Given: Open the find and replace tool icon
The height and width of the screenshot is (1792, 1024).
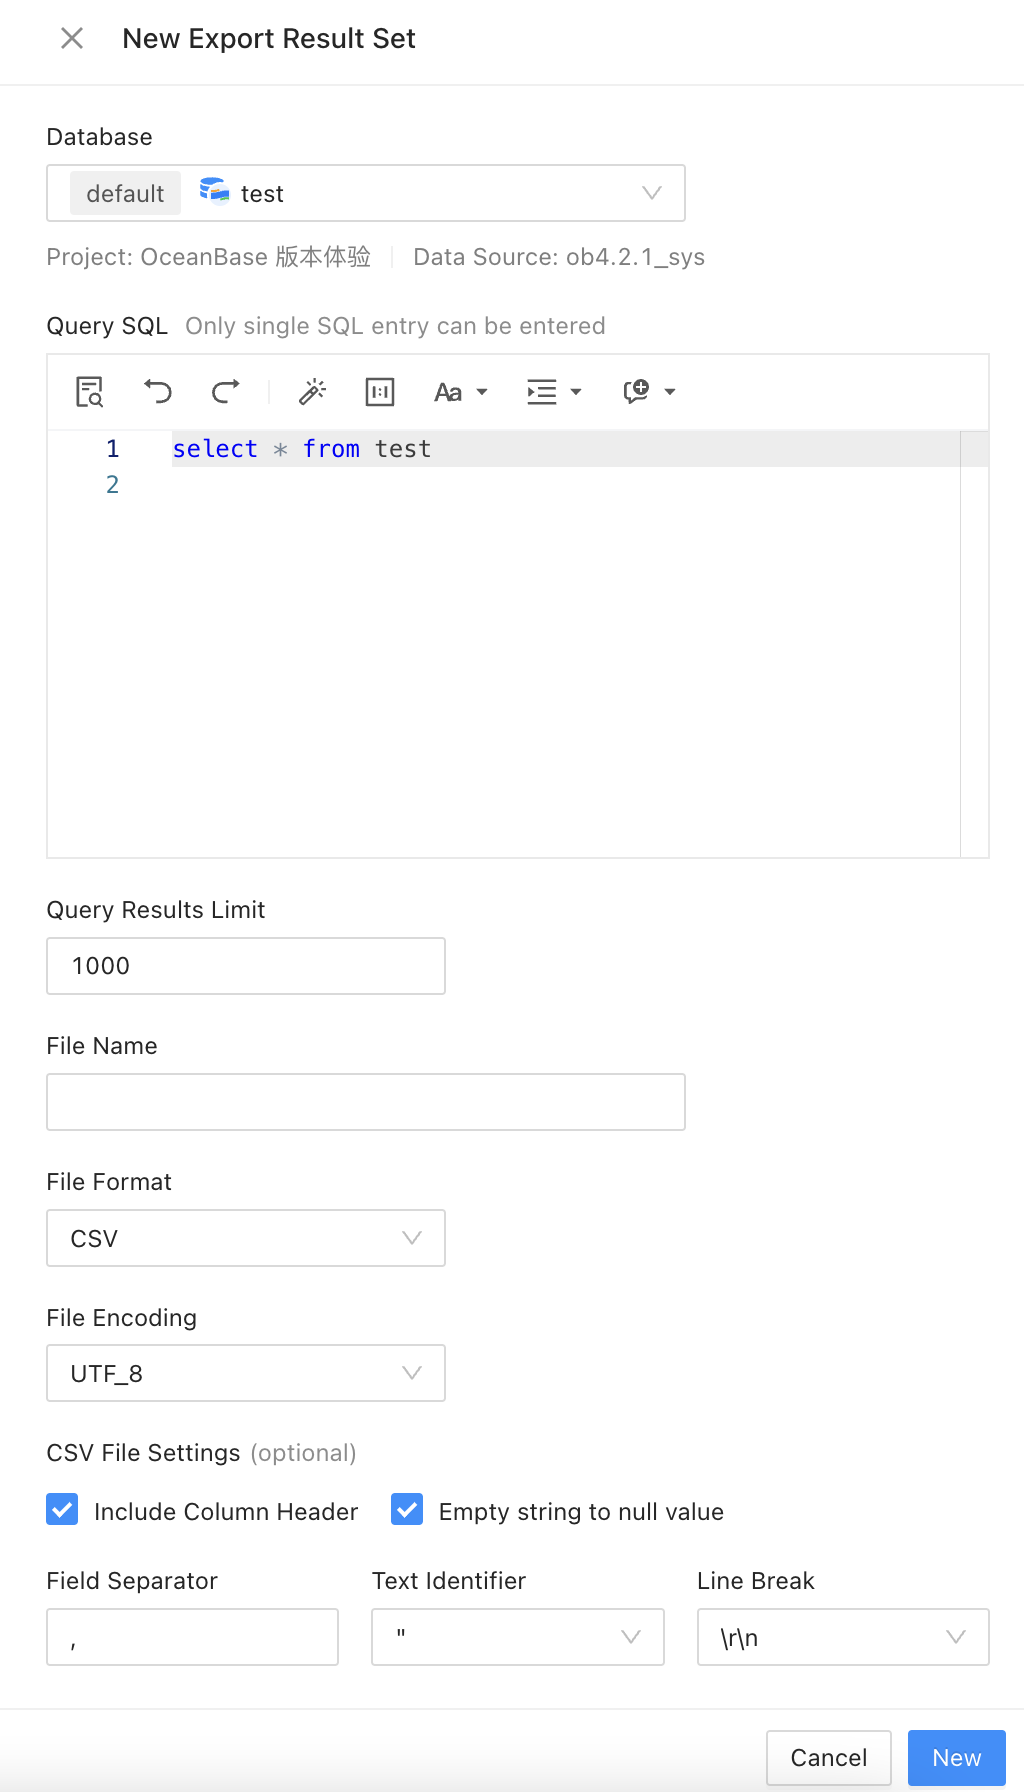Looking at the screenshot, I should tap(90, 391).
